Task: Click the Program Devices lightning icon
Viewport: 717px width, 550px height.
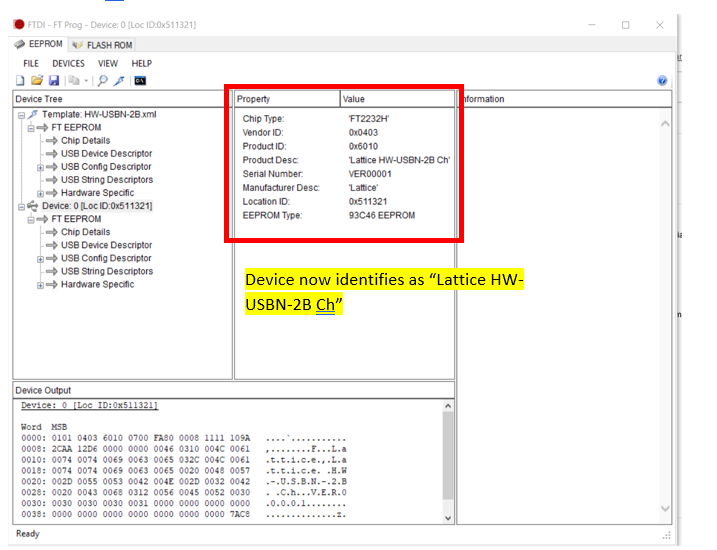Action: (x=119, y=81)
